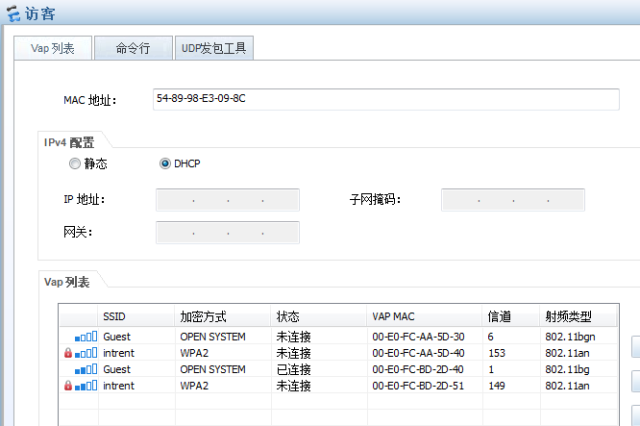Sort by the 加密方式 column header
The image size is (640, 426).
click(223, 316)
